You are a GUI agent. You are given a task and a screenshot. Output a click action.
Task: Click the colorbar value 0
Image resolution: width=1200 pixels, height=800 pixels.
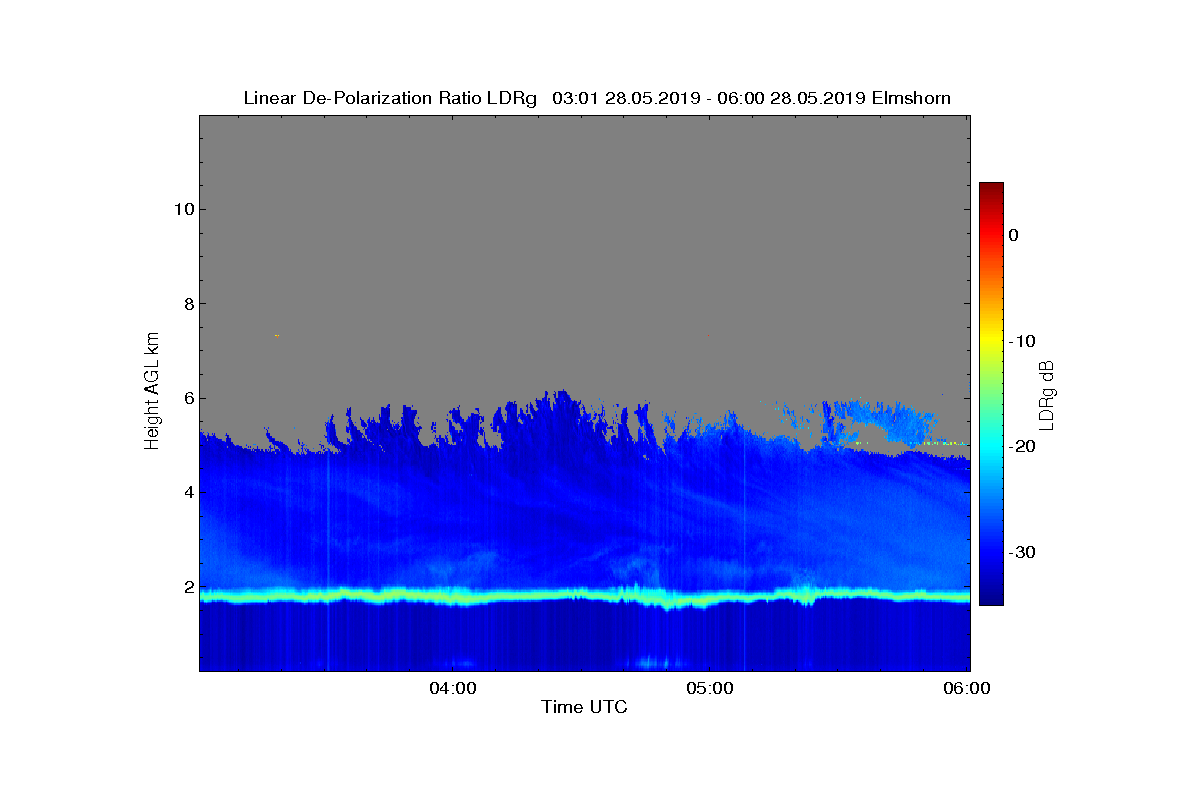(x=1013, y=235)
